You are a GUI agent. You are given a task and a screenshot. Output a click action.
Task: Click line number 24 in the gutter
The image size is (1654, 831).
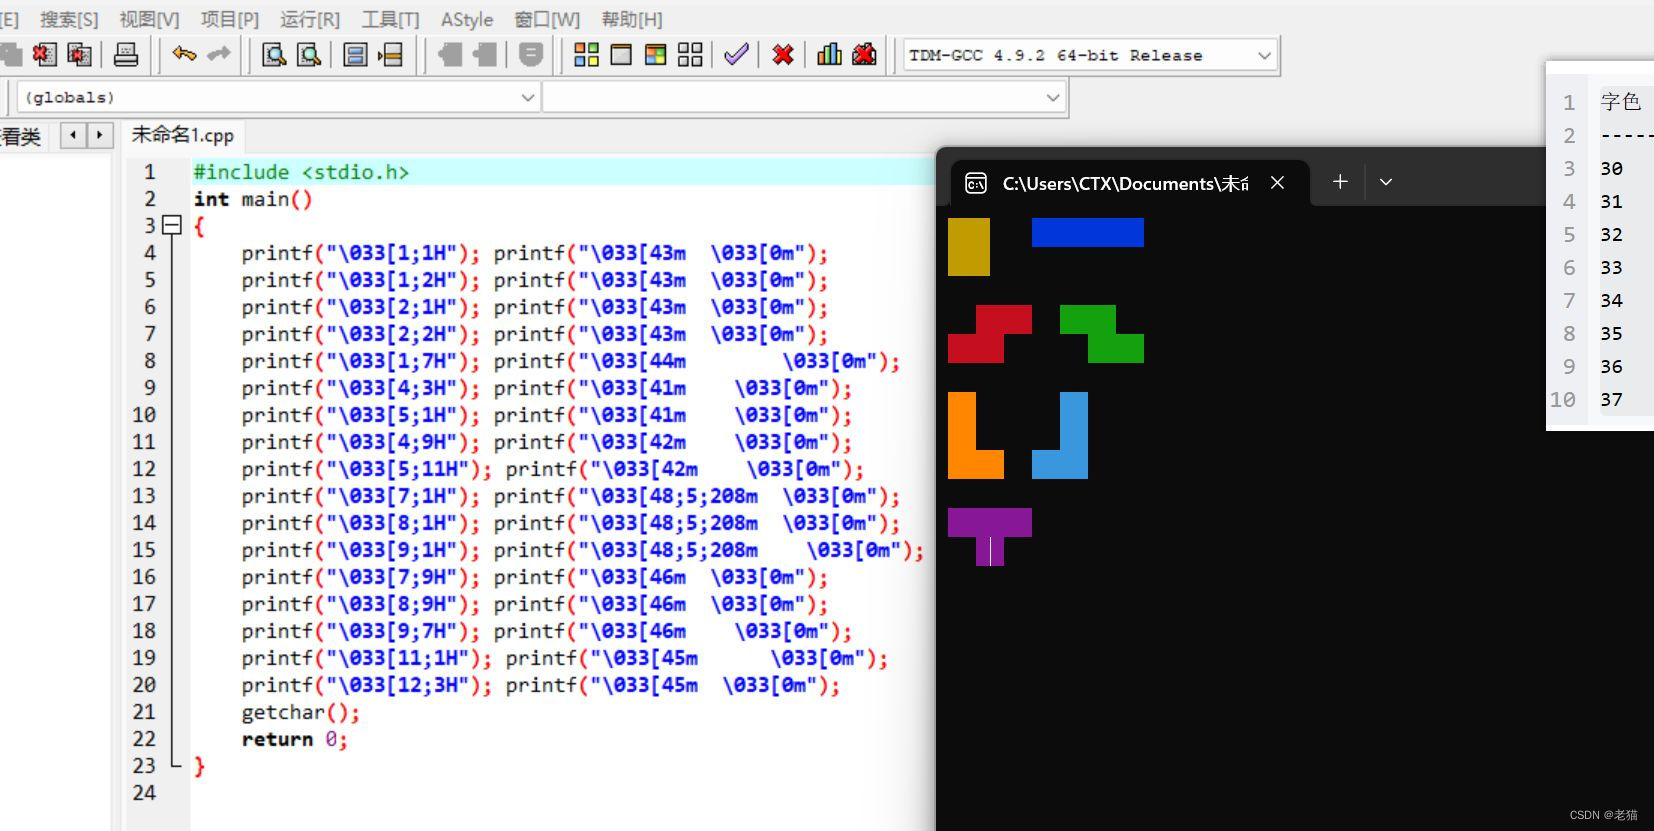pyautogui.click(x=144, y=793)
